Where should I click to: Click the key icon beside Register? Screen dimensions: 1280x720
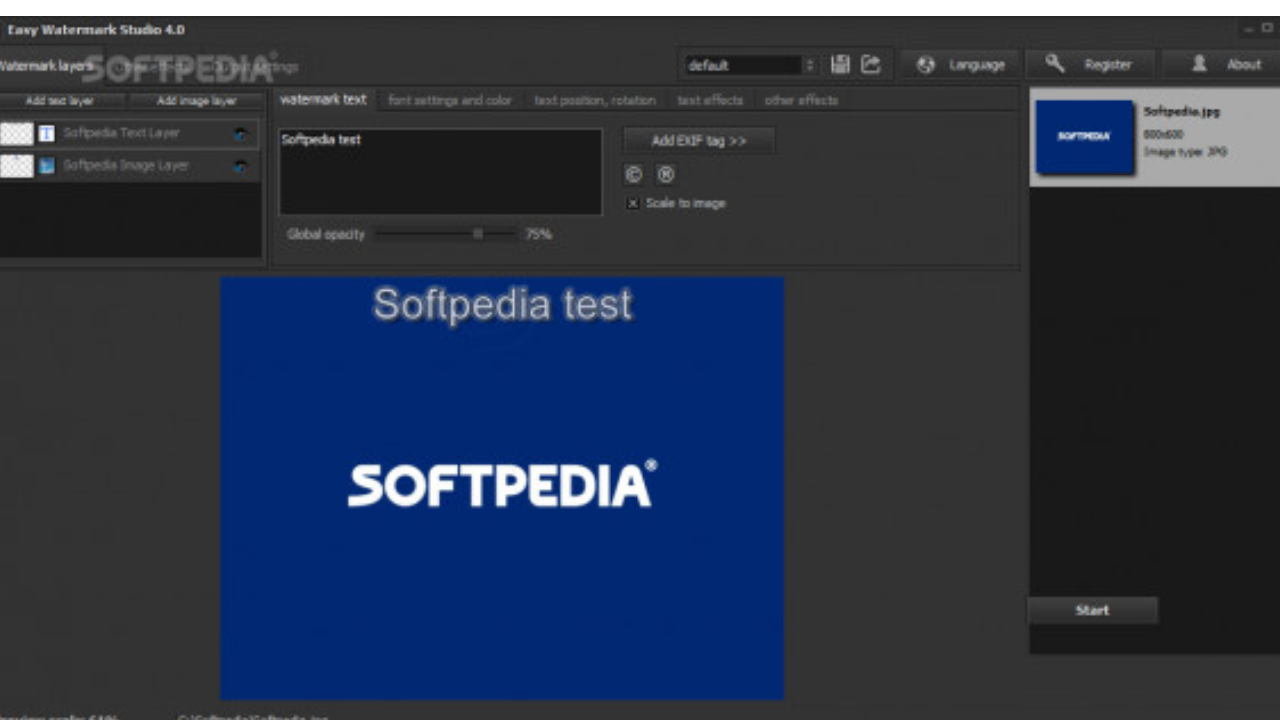click(x=1055, y=65)
